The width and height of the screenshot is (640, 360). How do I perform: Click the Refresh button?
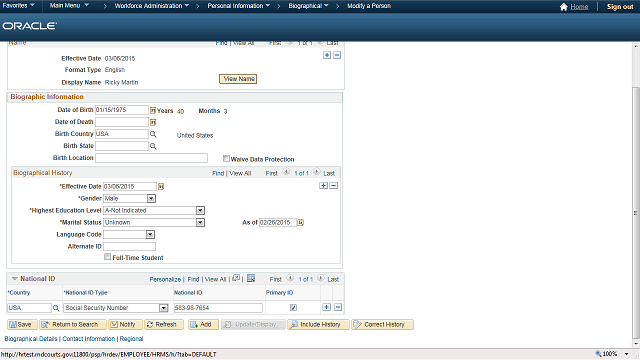pos(164,324)
